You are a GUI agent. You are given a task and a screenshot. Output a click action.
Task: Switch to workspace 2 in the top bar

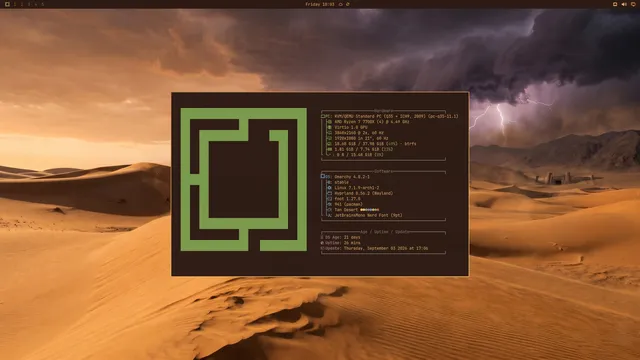[x=22, y=4]
